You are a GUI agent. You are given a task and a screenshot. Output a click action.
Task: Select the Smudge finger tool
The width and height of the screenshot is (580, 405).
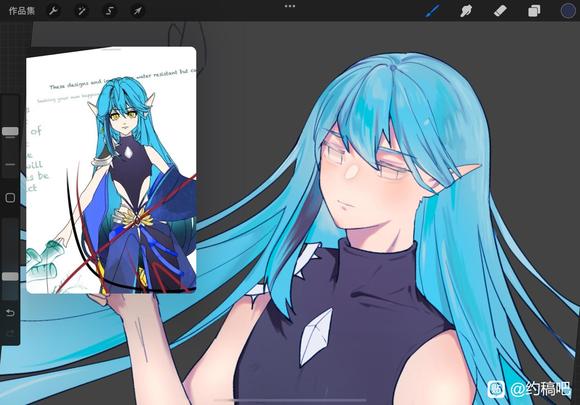(x=466, y=11)
